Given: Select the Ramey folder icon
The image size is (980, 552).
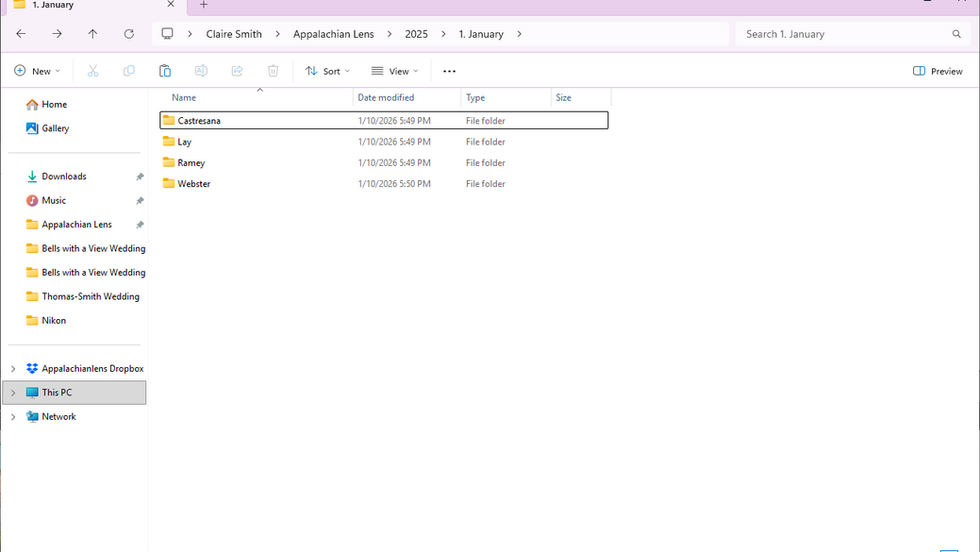Looking at the screenshot, I should [x=168, y=163].
